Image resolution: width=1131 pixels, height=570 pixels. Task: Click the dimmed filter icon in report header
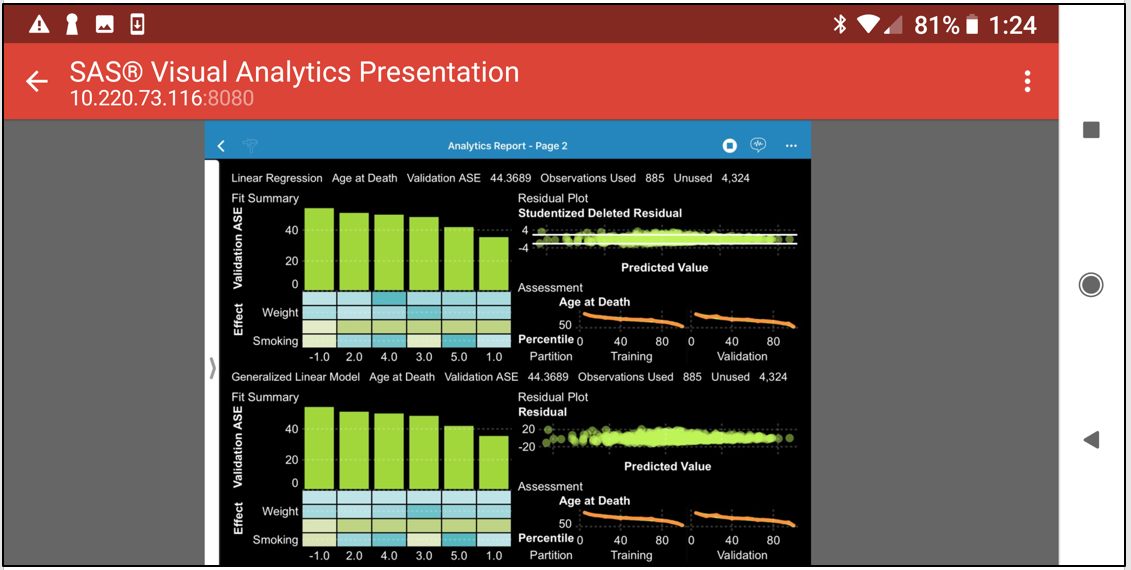pyautogui.click(x=250, y=145)
